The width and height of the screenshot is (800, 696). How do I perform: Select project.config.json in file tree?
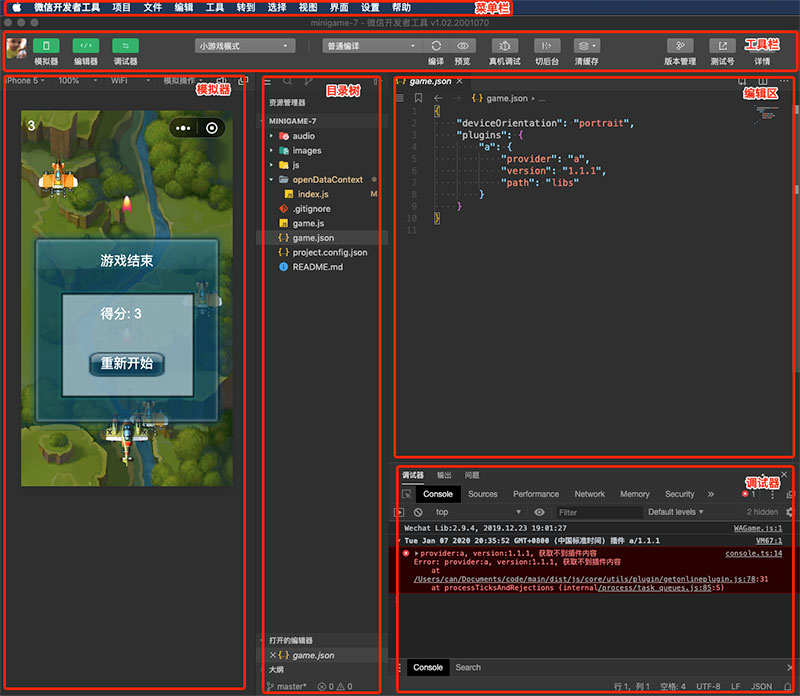pos(329,253)
